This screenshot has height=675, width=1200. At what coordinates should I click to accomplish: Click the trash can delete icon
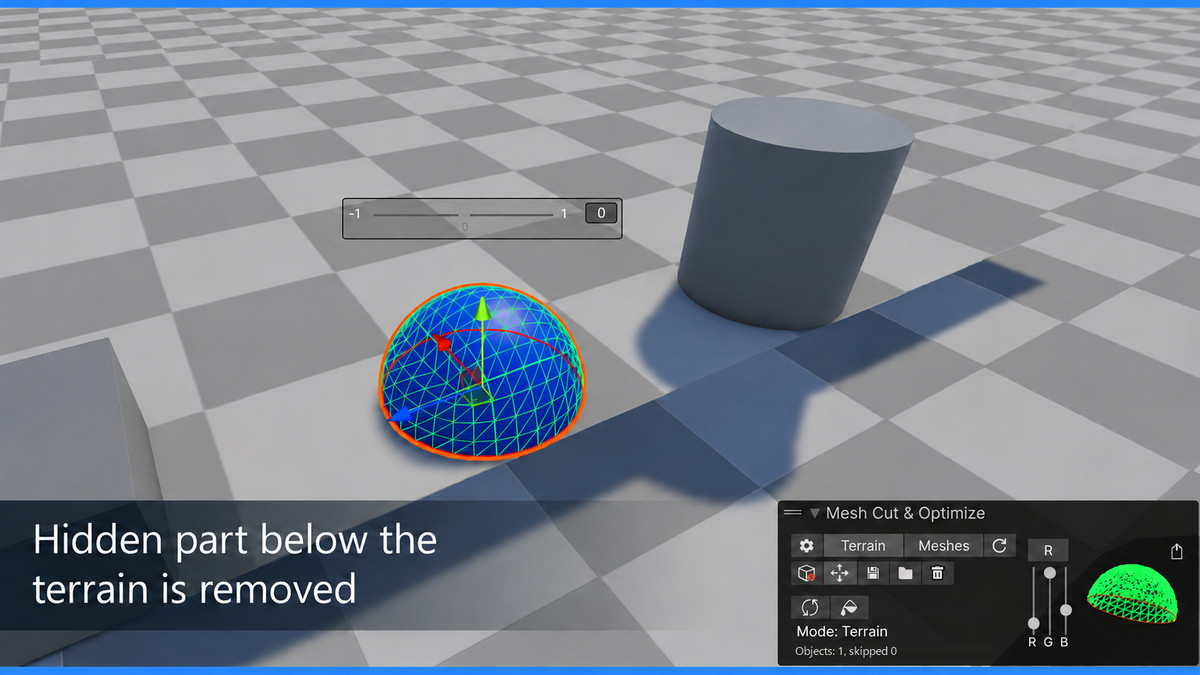937,573
